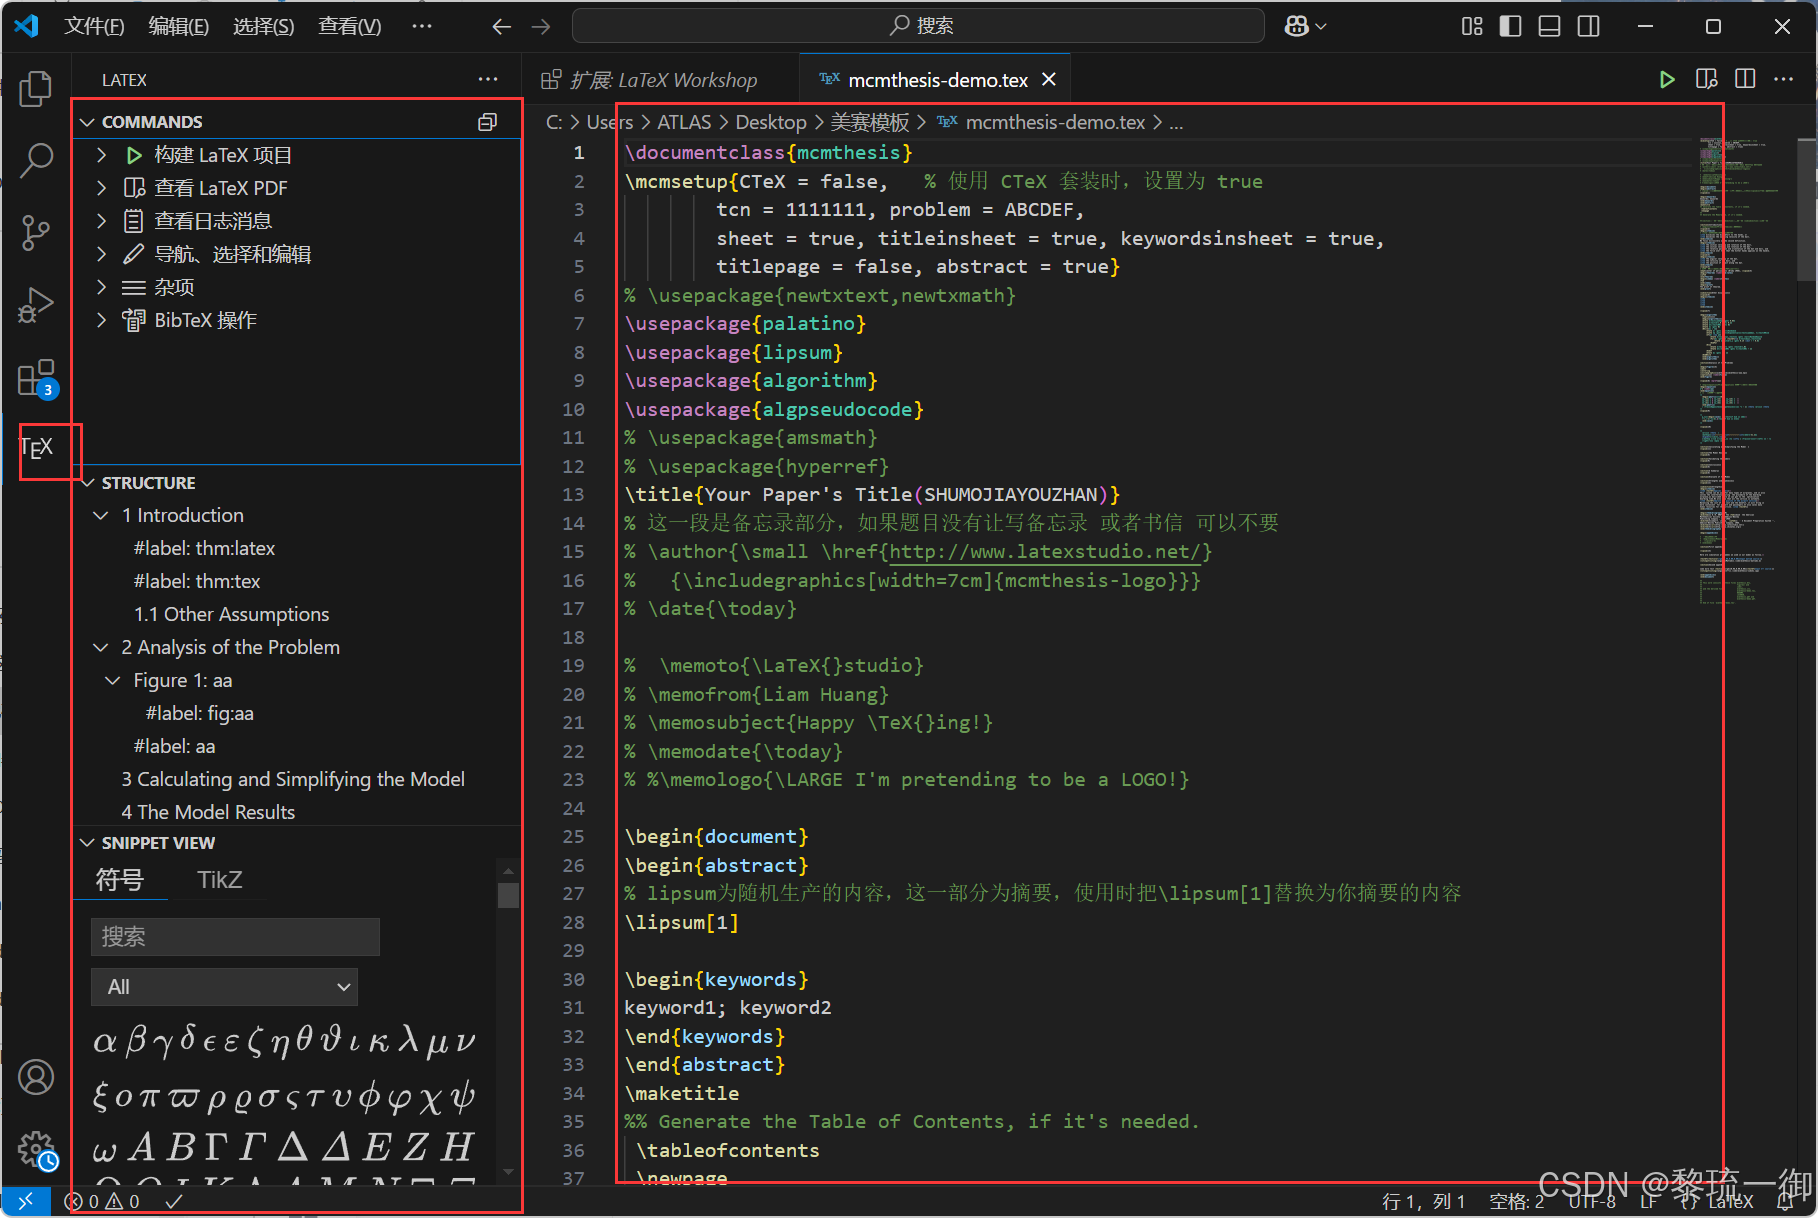Open the title bar menu overflow ellipsis
Viewport: 1818px width, 1218px height.
[x=422, y=26]
